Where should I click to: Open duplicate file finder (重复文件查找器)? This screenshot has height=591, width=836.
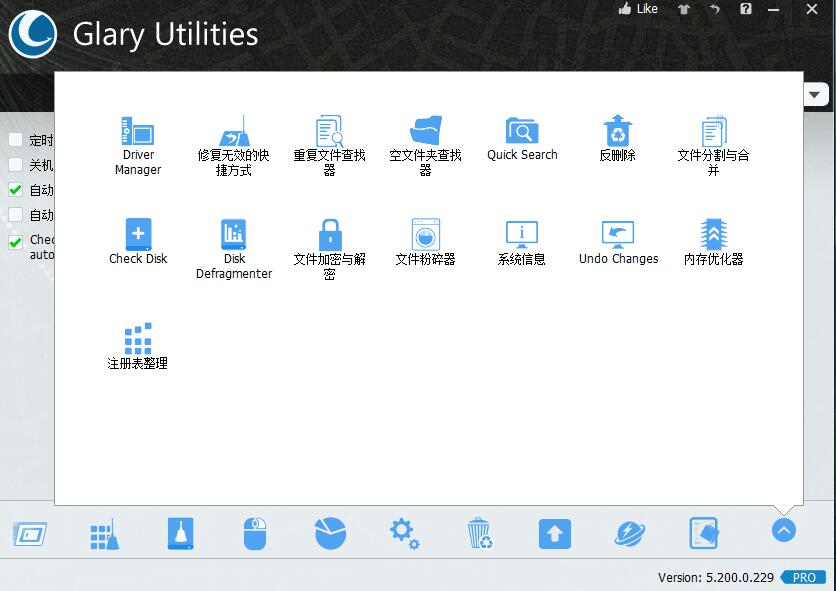click(329, 140)
